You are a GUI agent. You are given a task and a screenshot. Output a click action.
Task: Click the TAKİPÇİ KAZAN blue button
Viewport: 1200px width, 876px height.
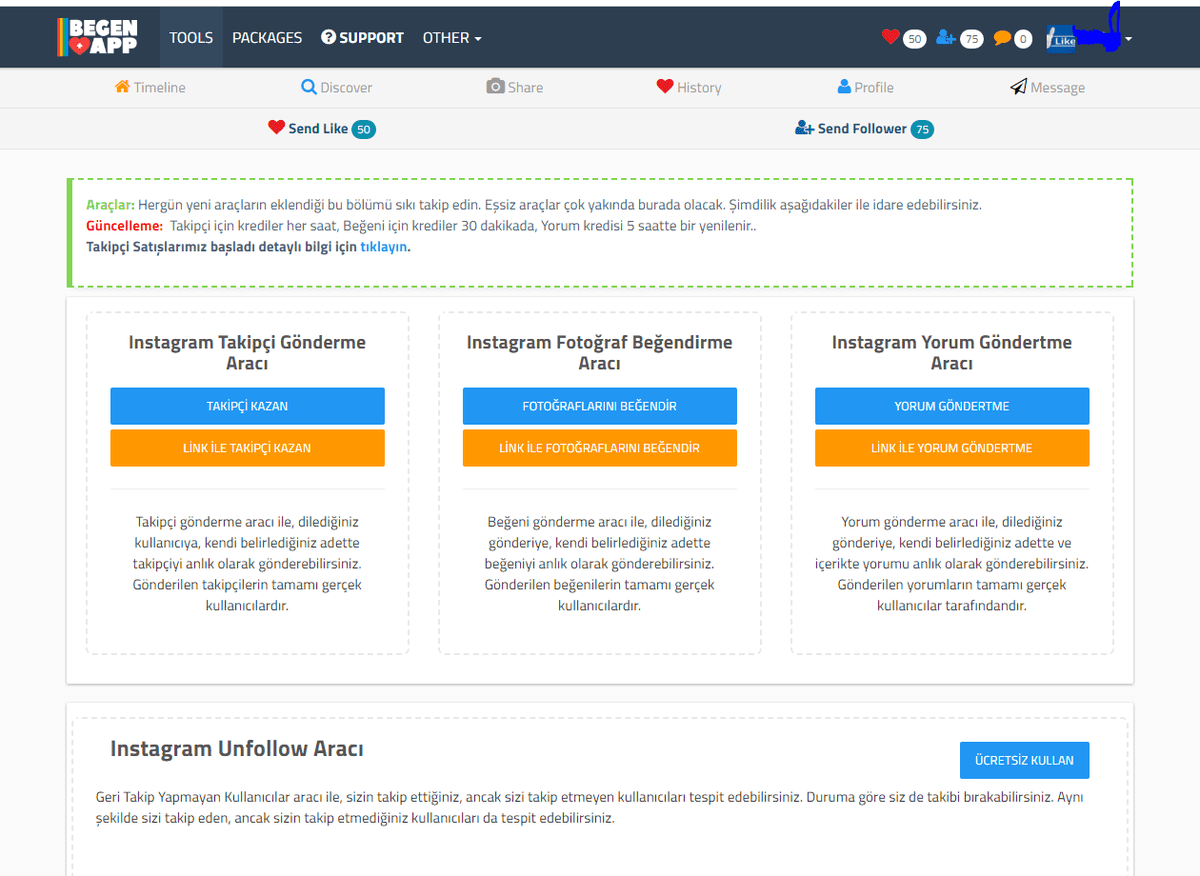(x=247, y=406)
